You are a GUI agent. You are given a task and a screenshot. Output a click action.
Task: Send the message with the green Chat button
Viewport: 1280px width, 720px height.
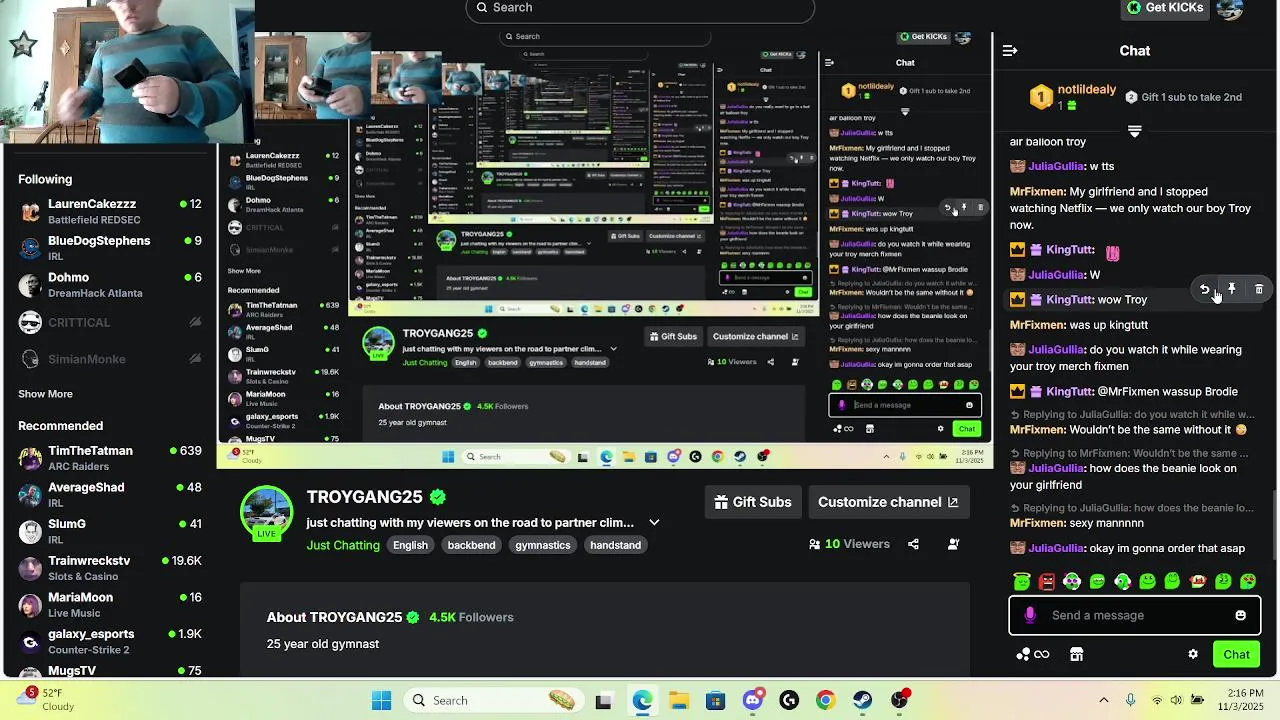click(1237, 654)
